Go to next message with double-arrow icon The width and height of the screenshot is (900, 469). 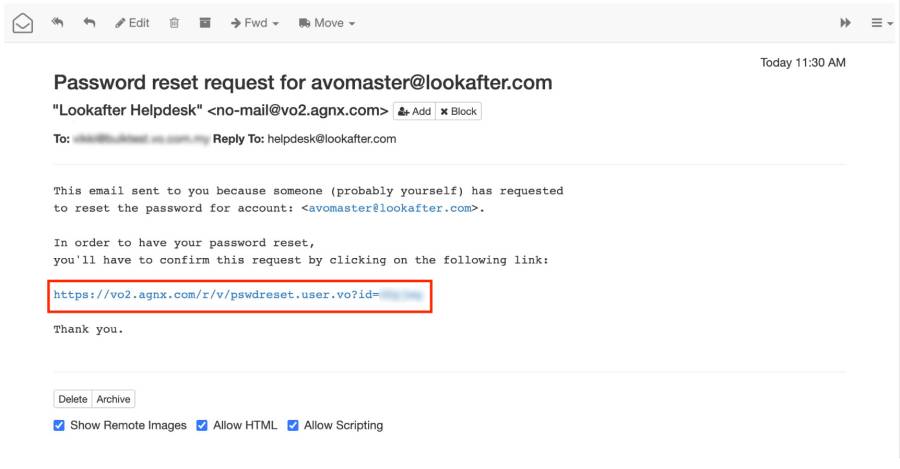845,23
